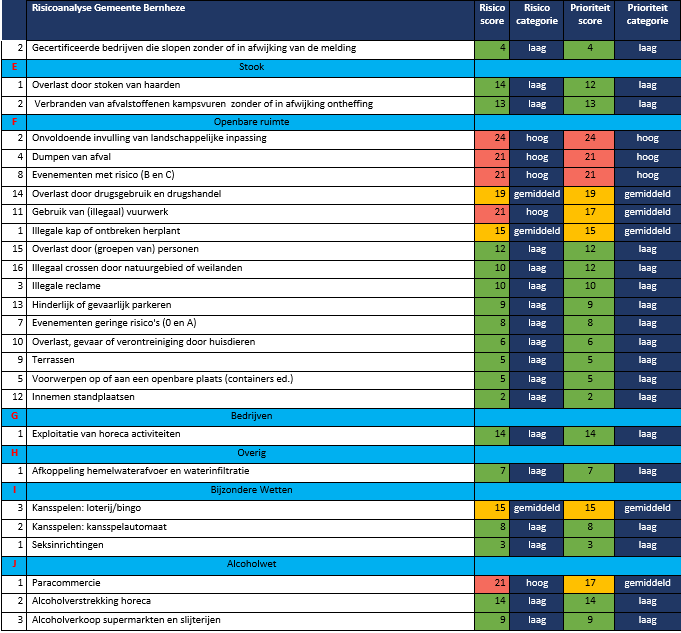
Task: Click red risico score 24 for landschappelijke inpassing
Action: coord(489,138)
